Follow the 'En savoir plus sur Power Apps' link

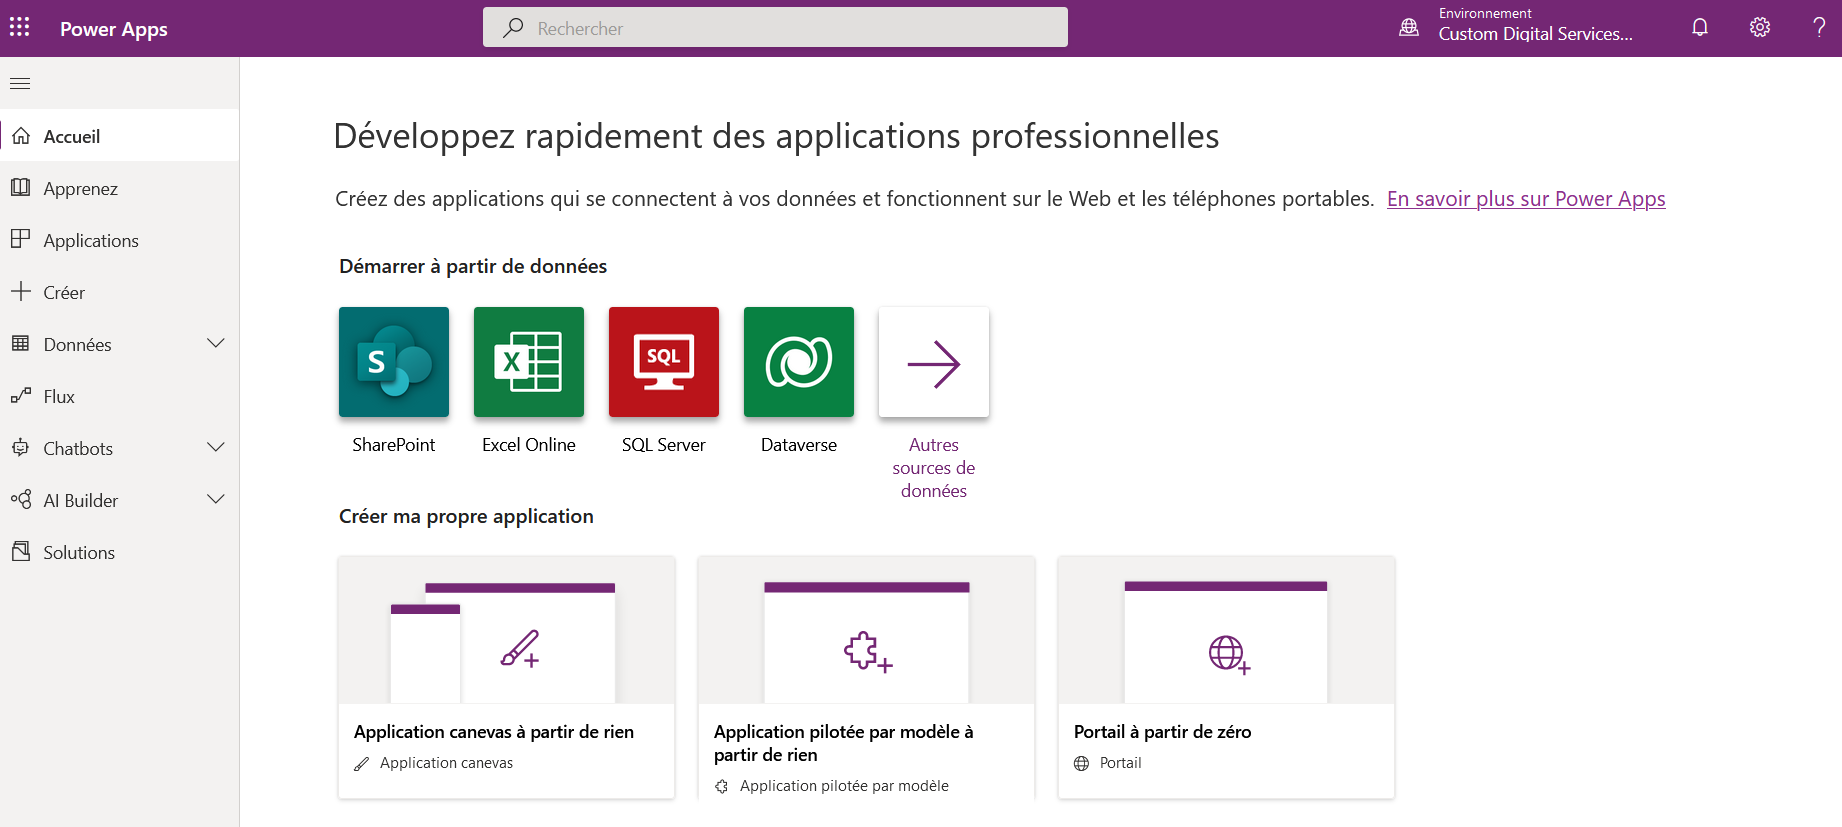[1526, 199]
